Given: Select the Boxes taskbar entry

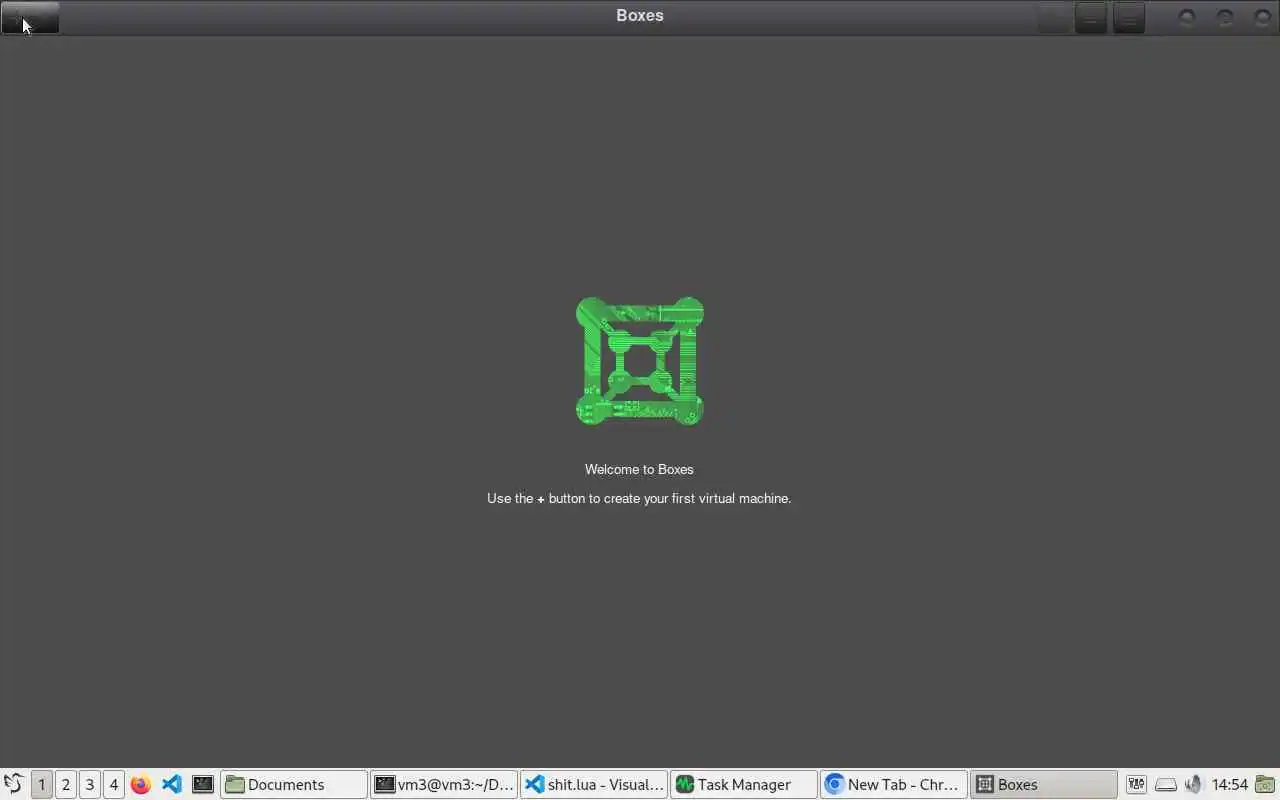Looking at the screenshot, I should tap(1044, 784).
